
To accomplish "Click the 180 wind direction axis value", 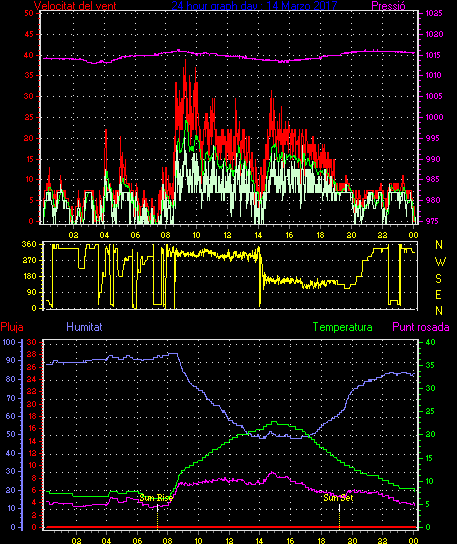I will (29, 276).
